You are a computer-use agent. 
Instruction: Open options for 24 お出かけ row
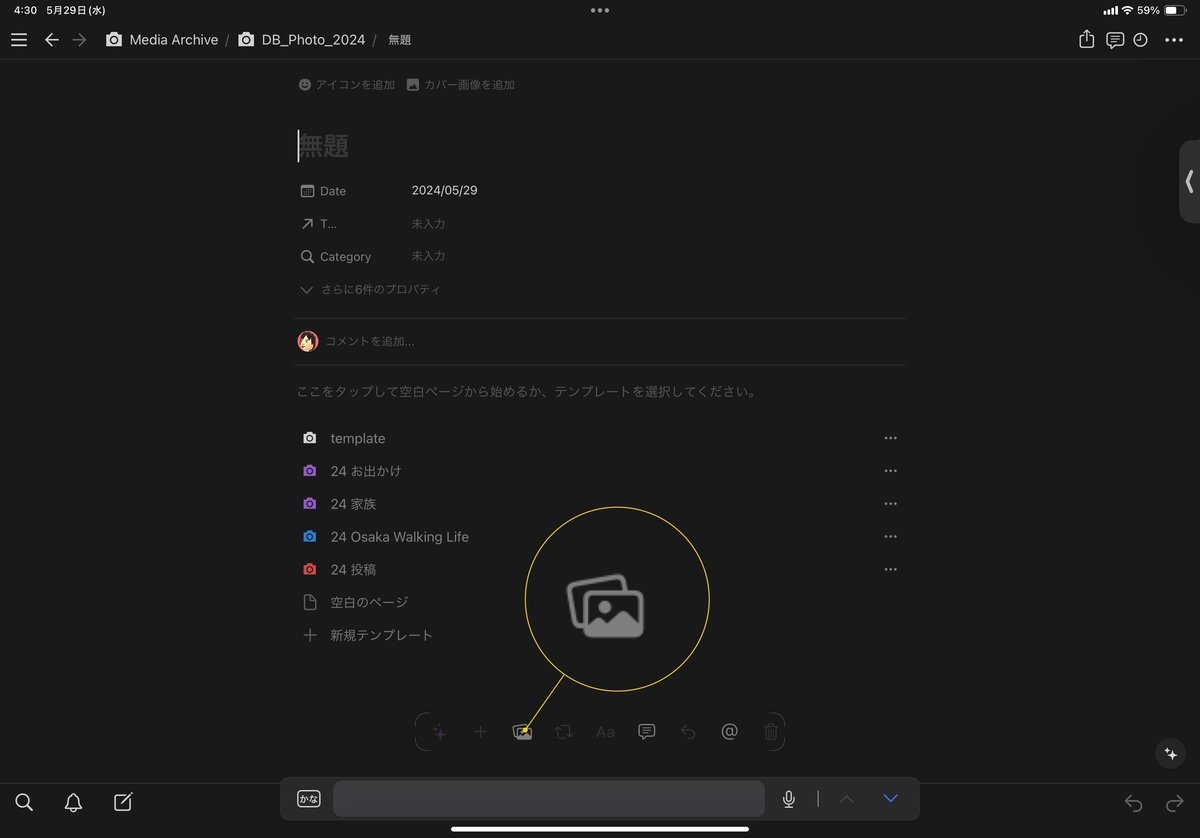[x=890, y=471]
